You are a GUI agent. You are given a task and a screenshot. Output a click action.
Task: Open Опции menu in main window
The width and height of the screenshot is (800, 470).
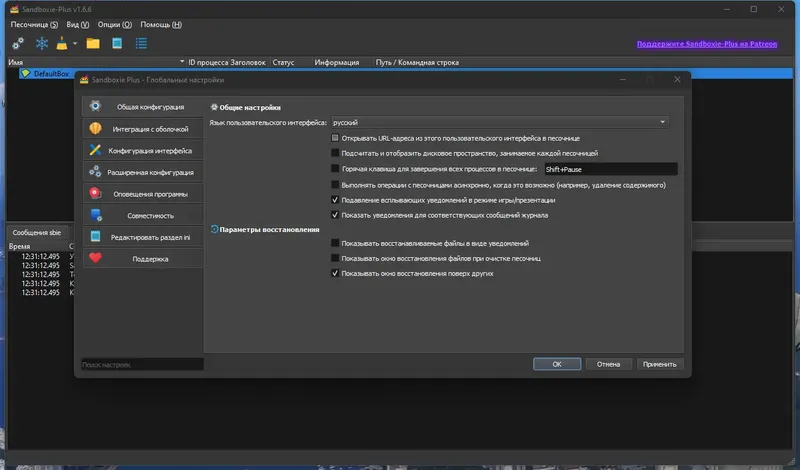[x=114, y=24]
